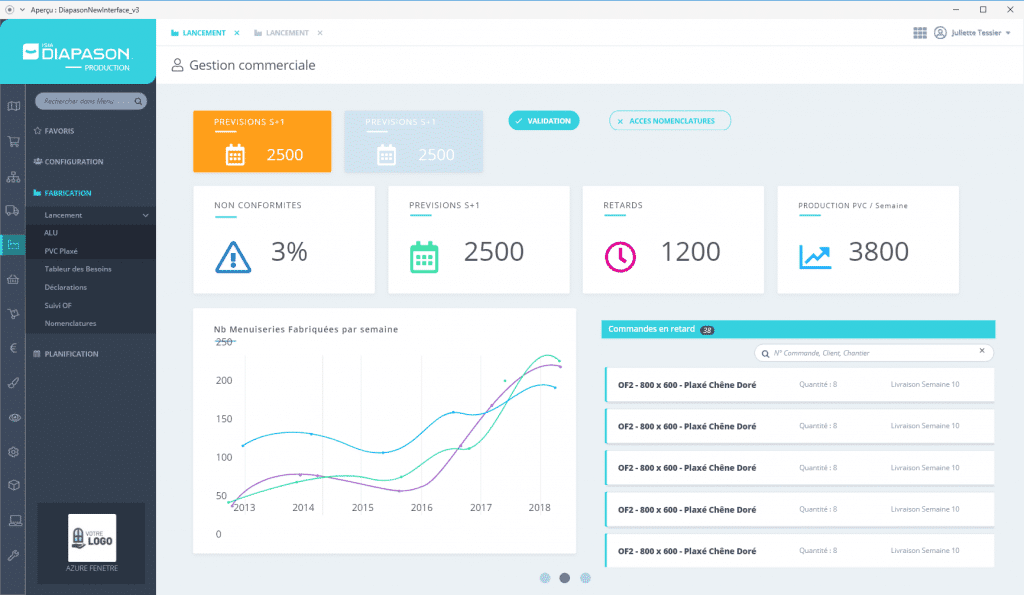The height and width of the screenshot is (595, 1024).
Task: Click the wrench tool sidebar icon
Action: tap(13, 555)
